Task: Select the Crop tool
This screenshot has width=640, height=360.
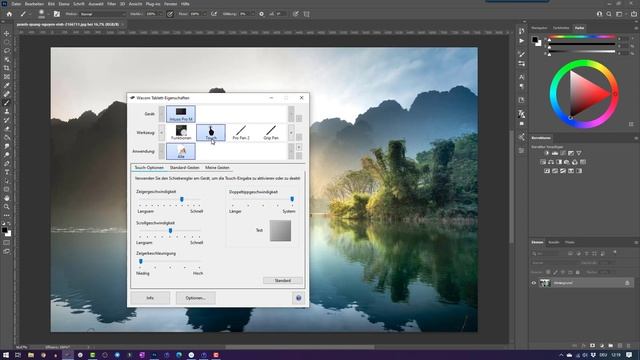Action: (7, 68)
